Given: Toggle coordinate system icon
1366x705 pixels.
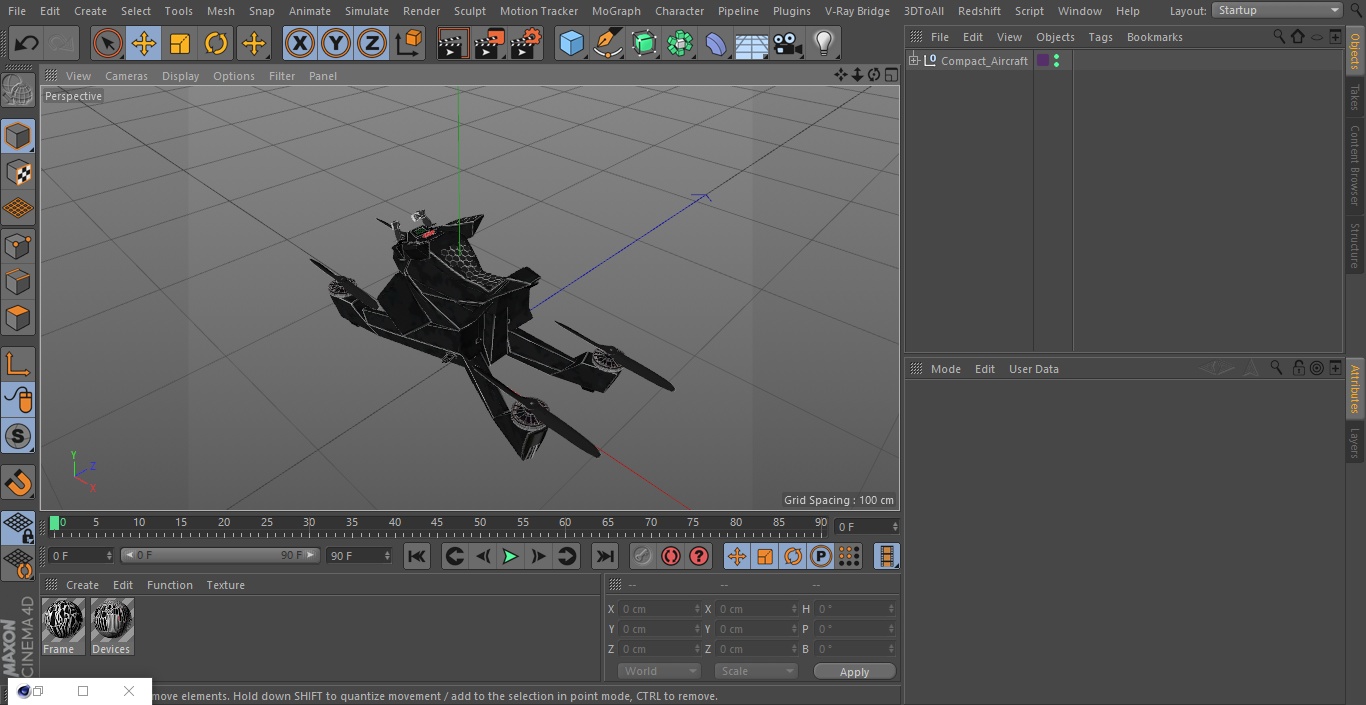Looking at the screenshot, I should pyautogui.click(x=408, y=43).
